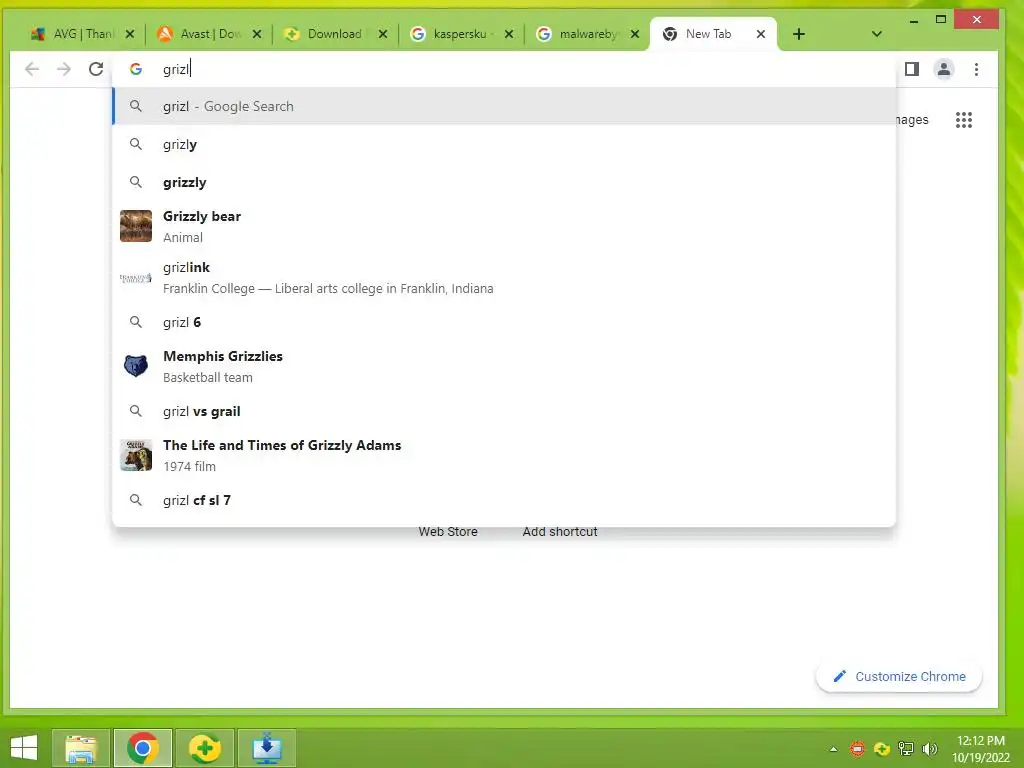
Task: Select Life and Times of Grizzly Adams
Action: (504, 455)
